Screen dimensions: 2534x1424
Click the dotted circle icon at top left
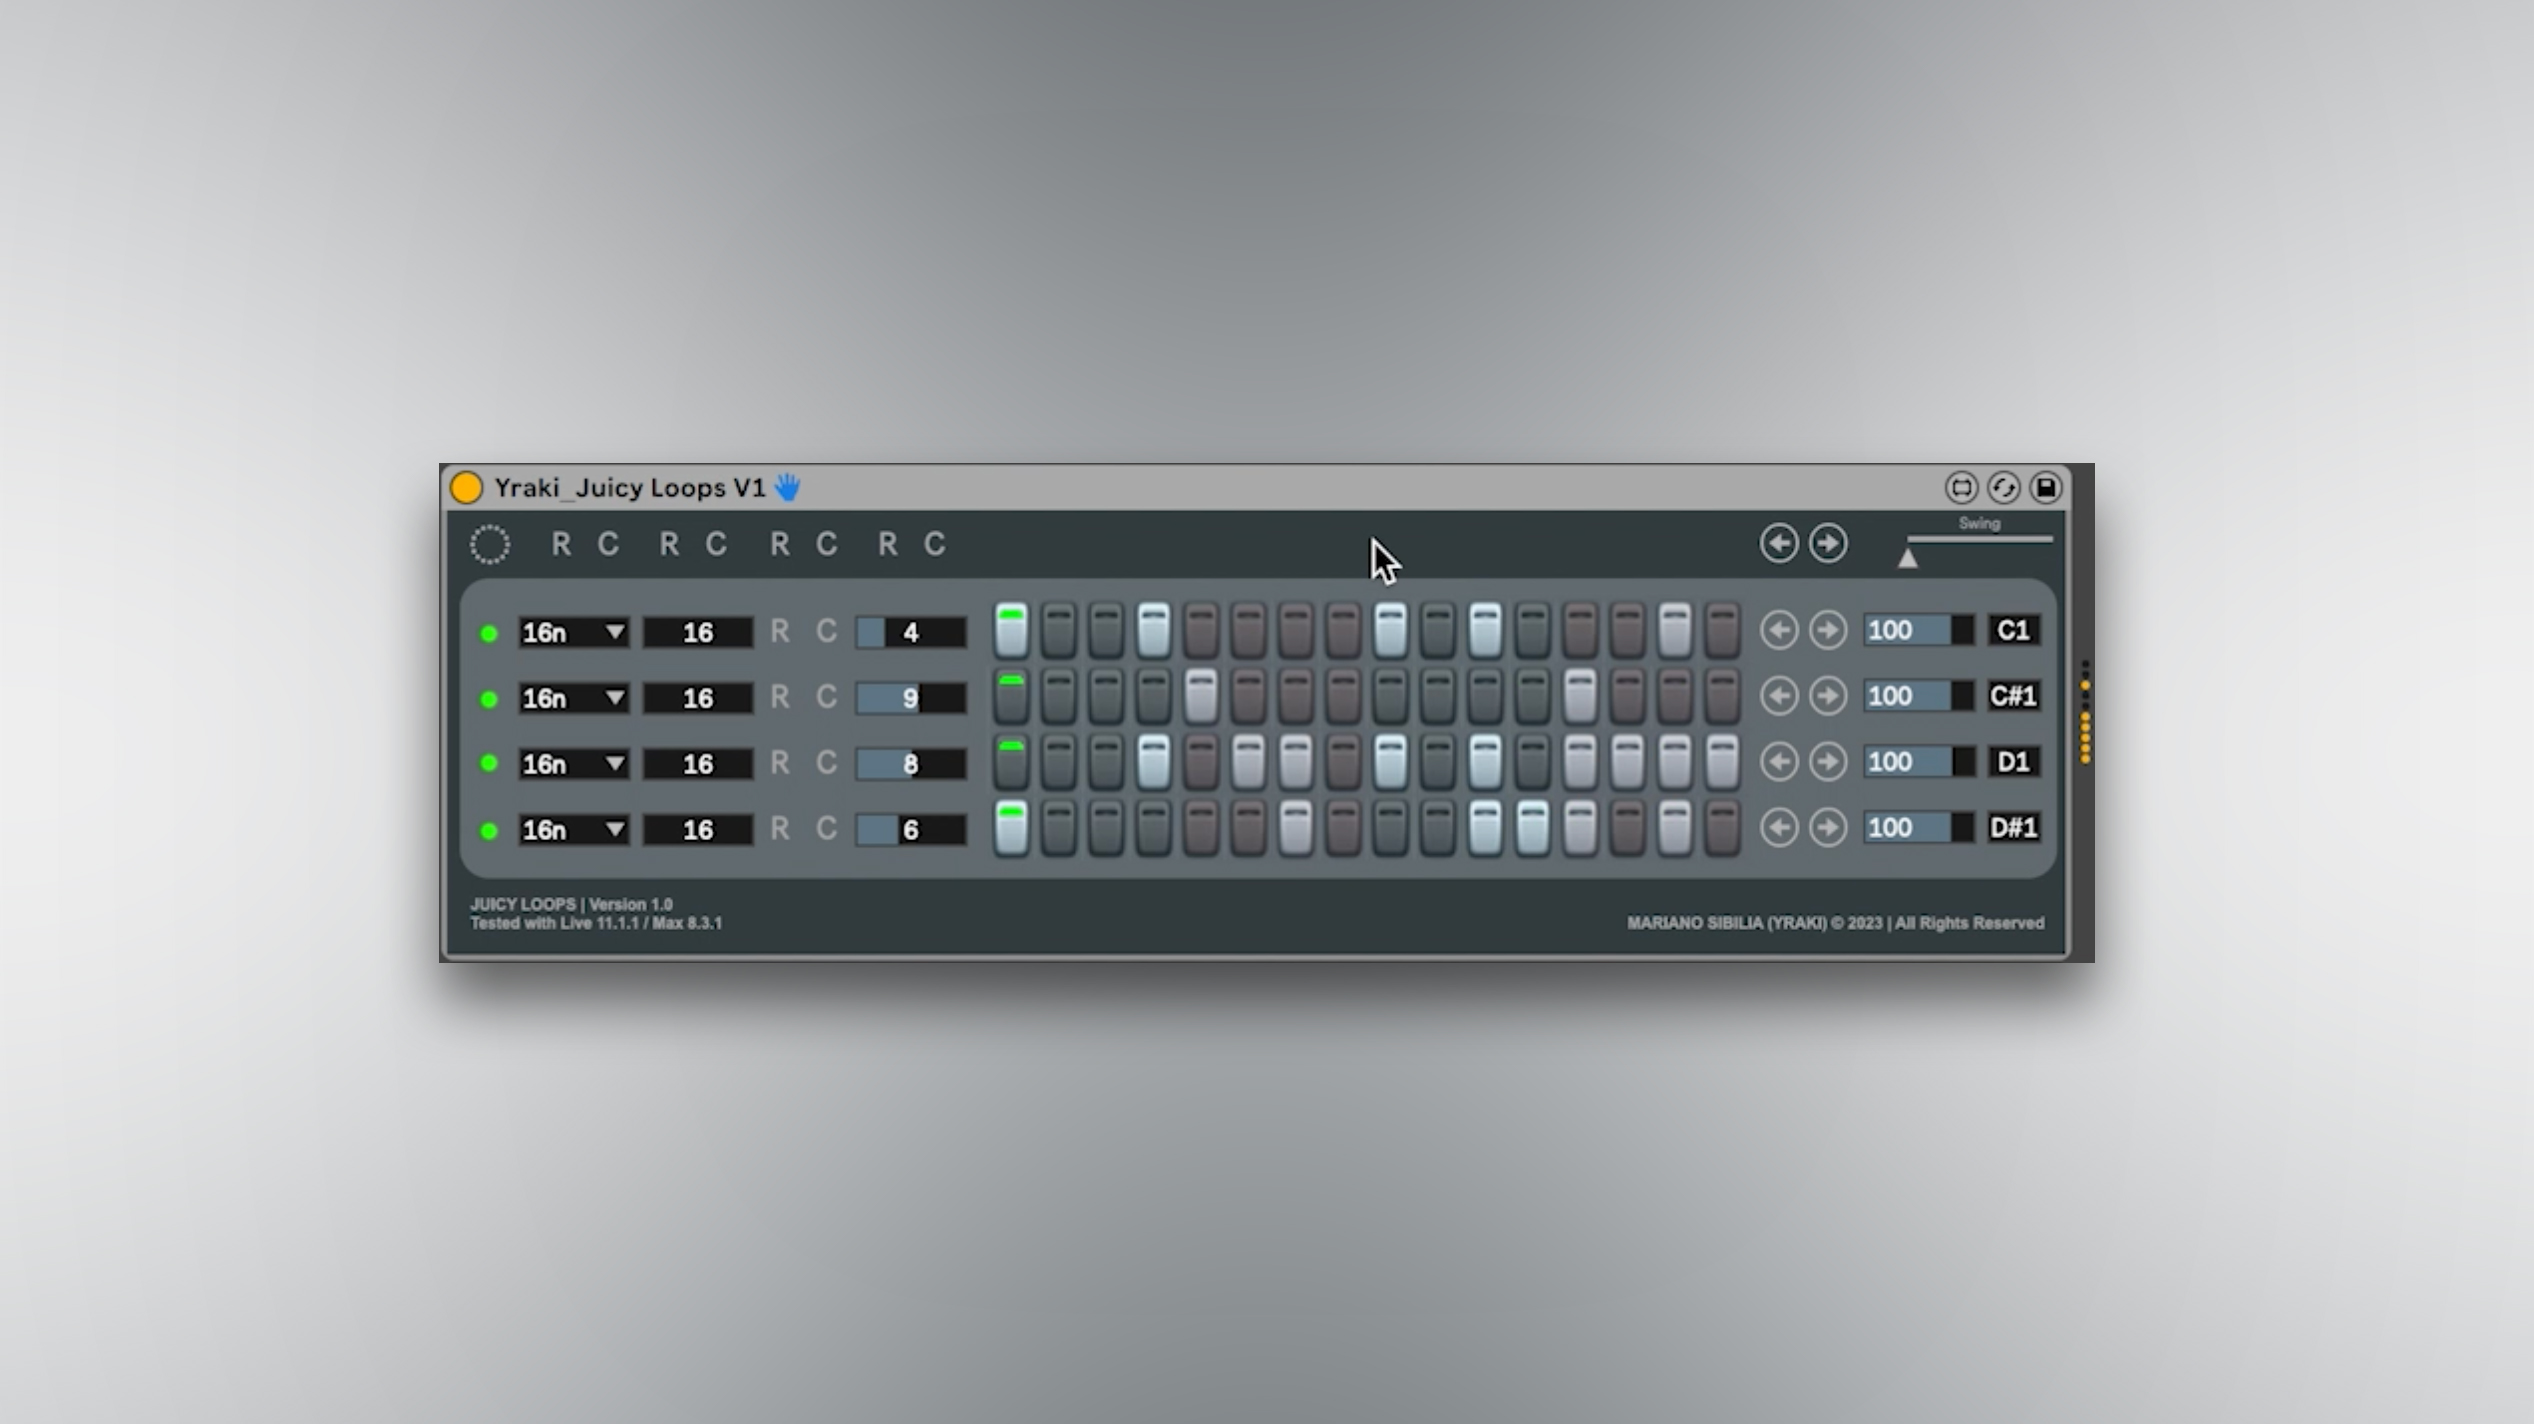pyautogui.click(x=490, y=544)
